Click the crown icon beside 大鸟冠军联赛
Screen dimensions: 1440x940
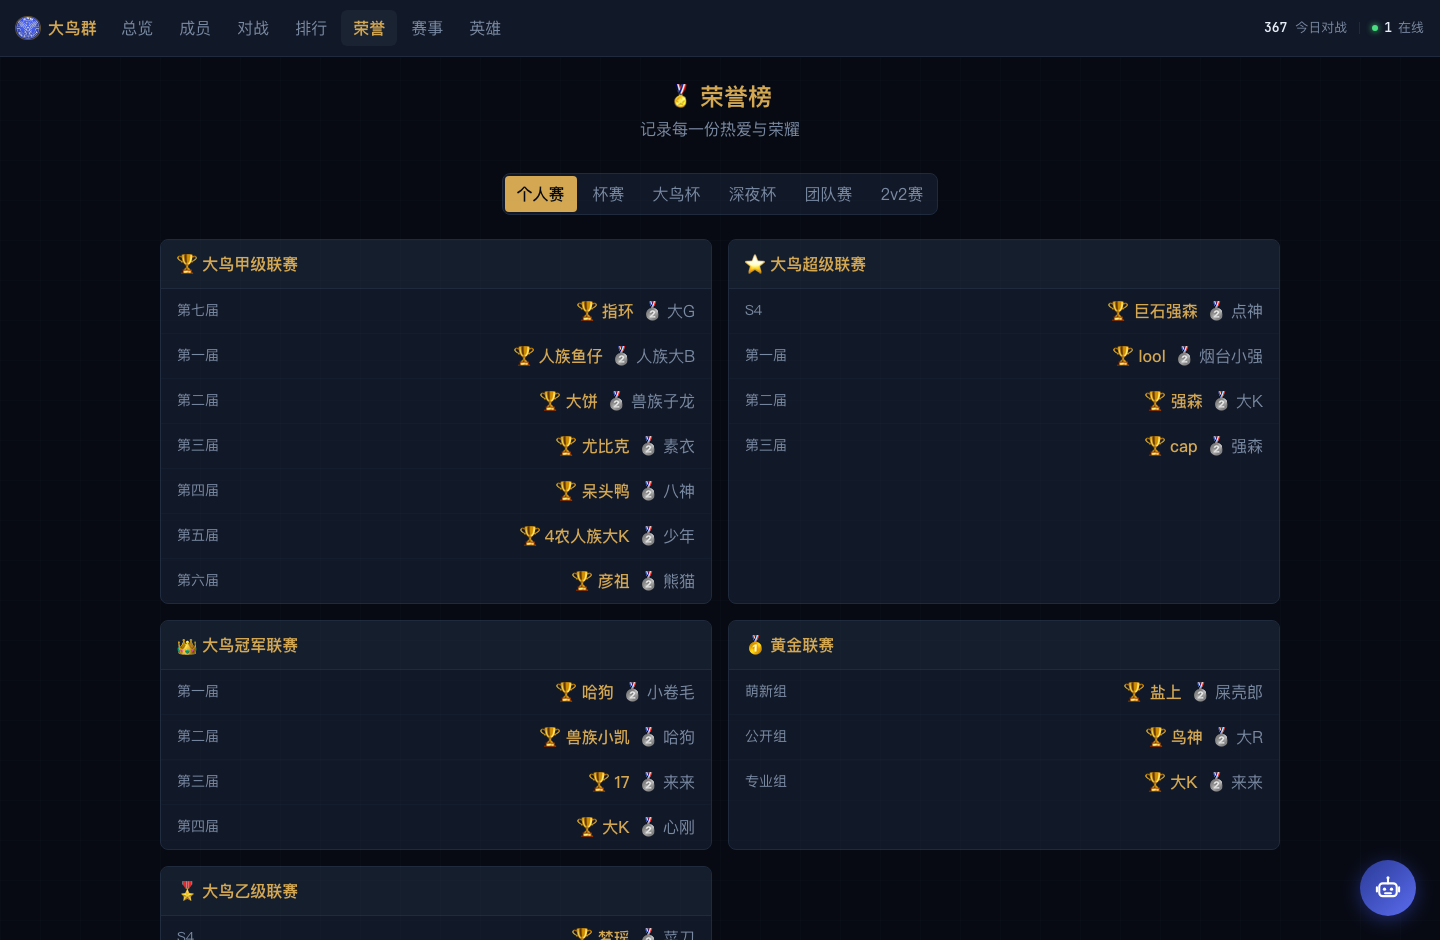pos(187,646)
